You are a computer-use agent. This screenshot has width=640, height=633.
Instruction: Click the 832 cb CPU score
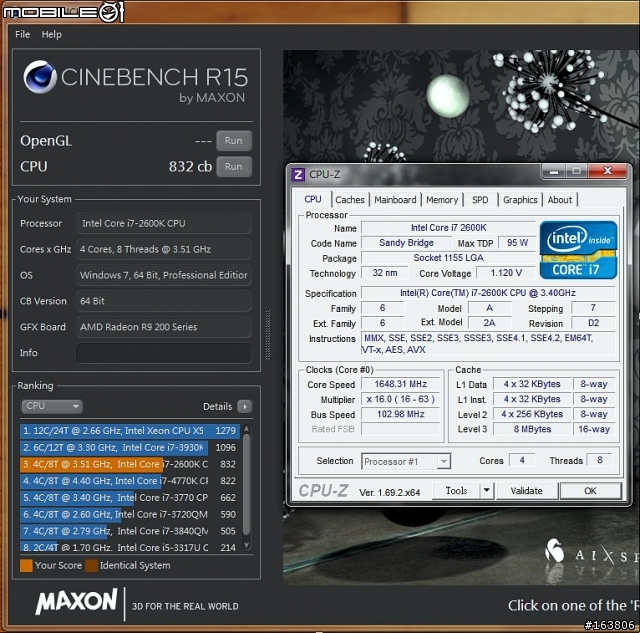(x=190, y=167)
